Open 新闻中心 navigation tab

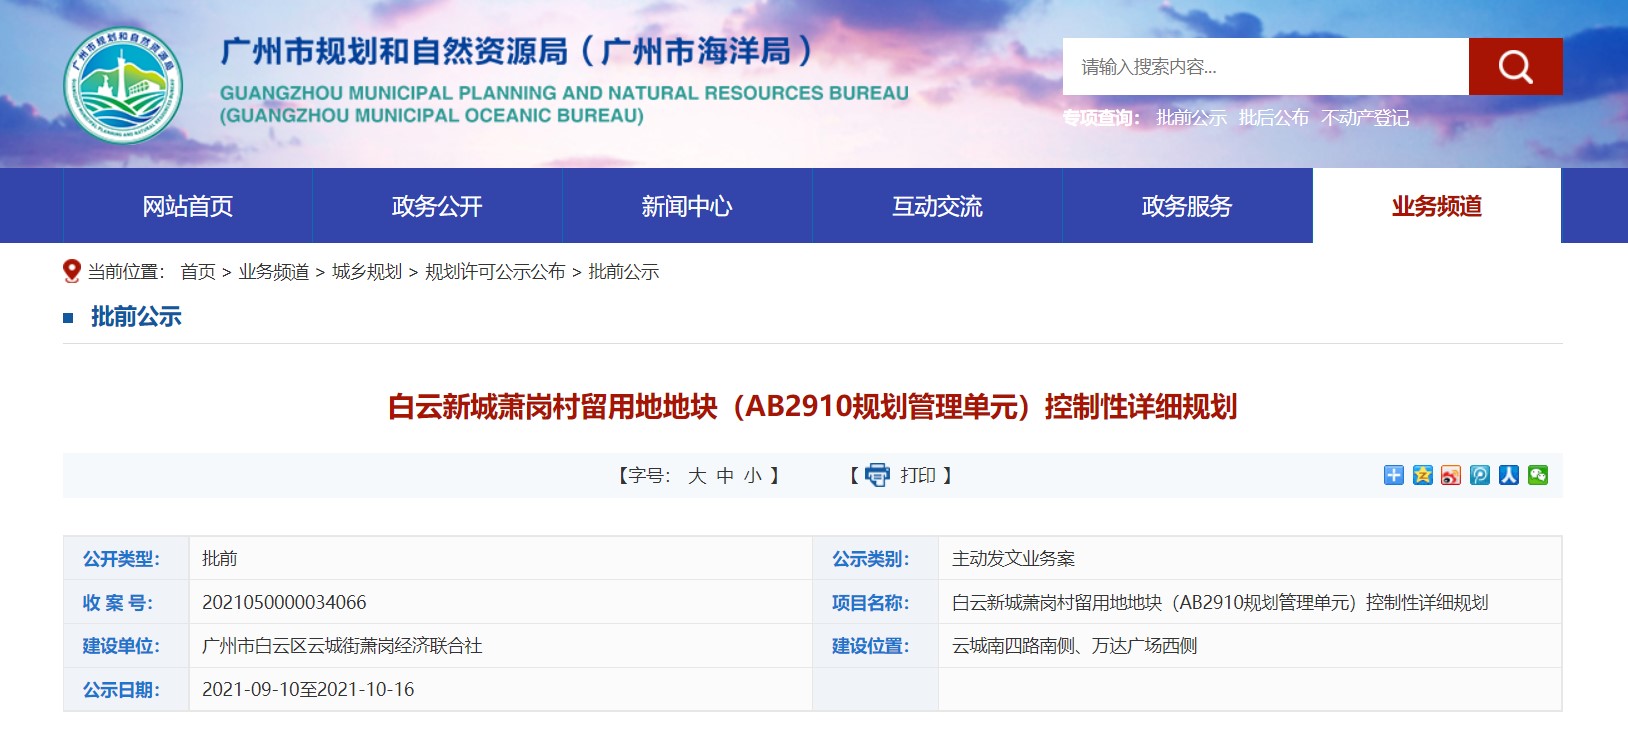(688, 206)
